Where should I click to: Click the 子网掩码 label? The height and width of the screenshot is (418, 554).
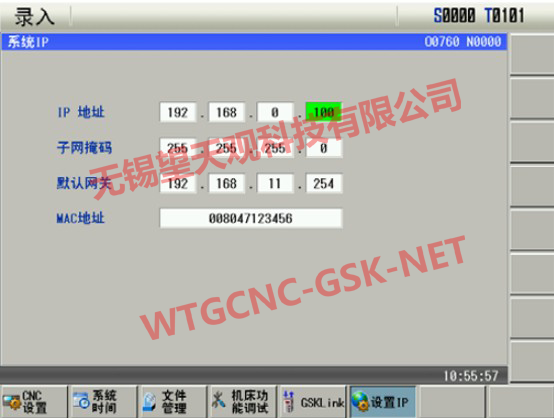[x=84, y=147]
